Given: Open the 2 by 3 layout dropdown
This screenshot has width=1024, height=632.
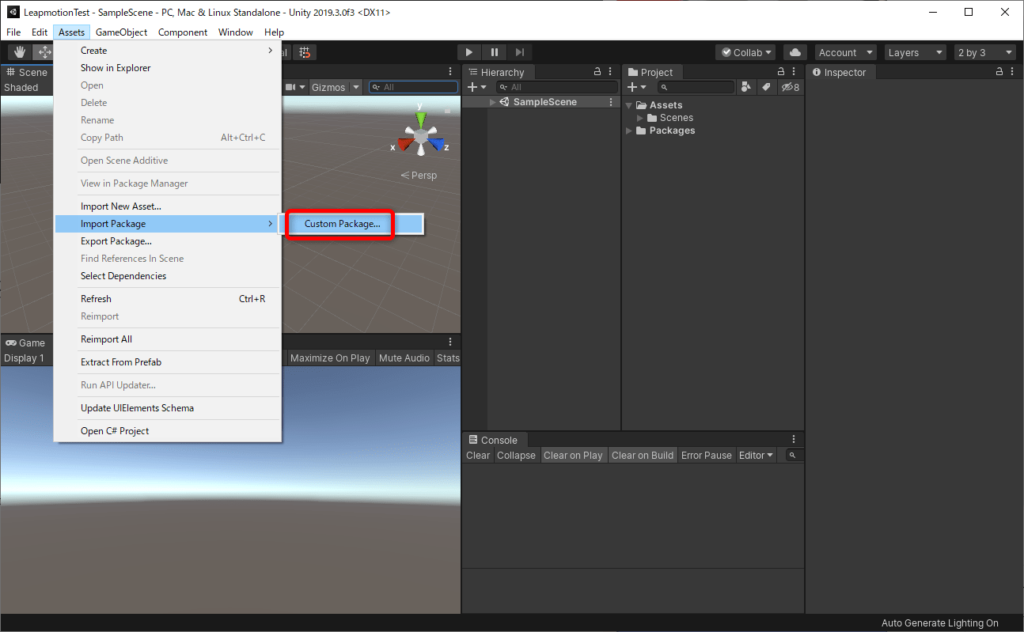Looking at the screenshot, I should [x=985, y=52].
